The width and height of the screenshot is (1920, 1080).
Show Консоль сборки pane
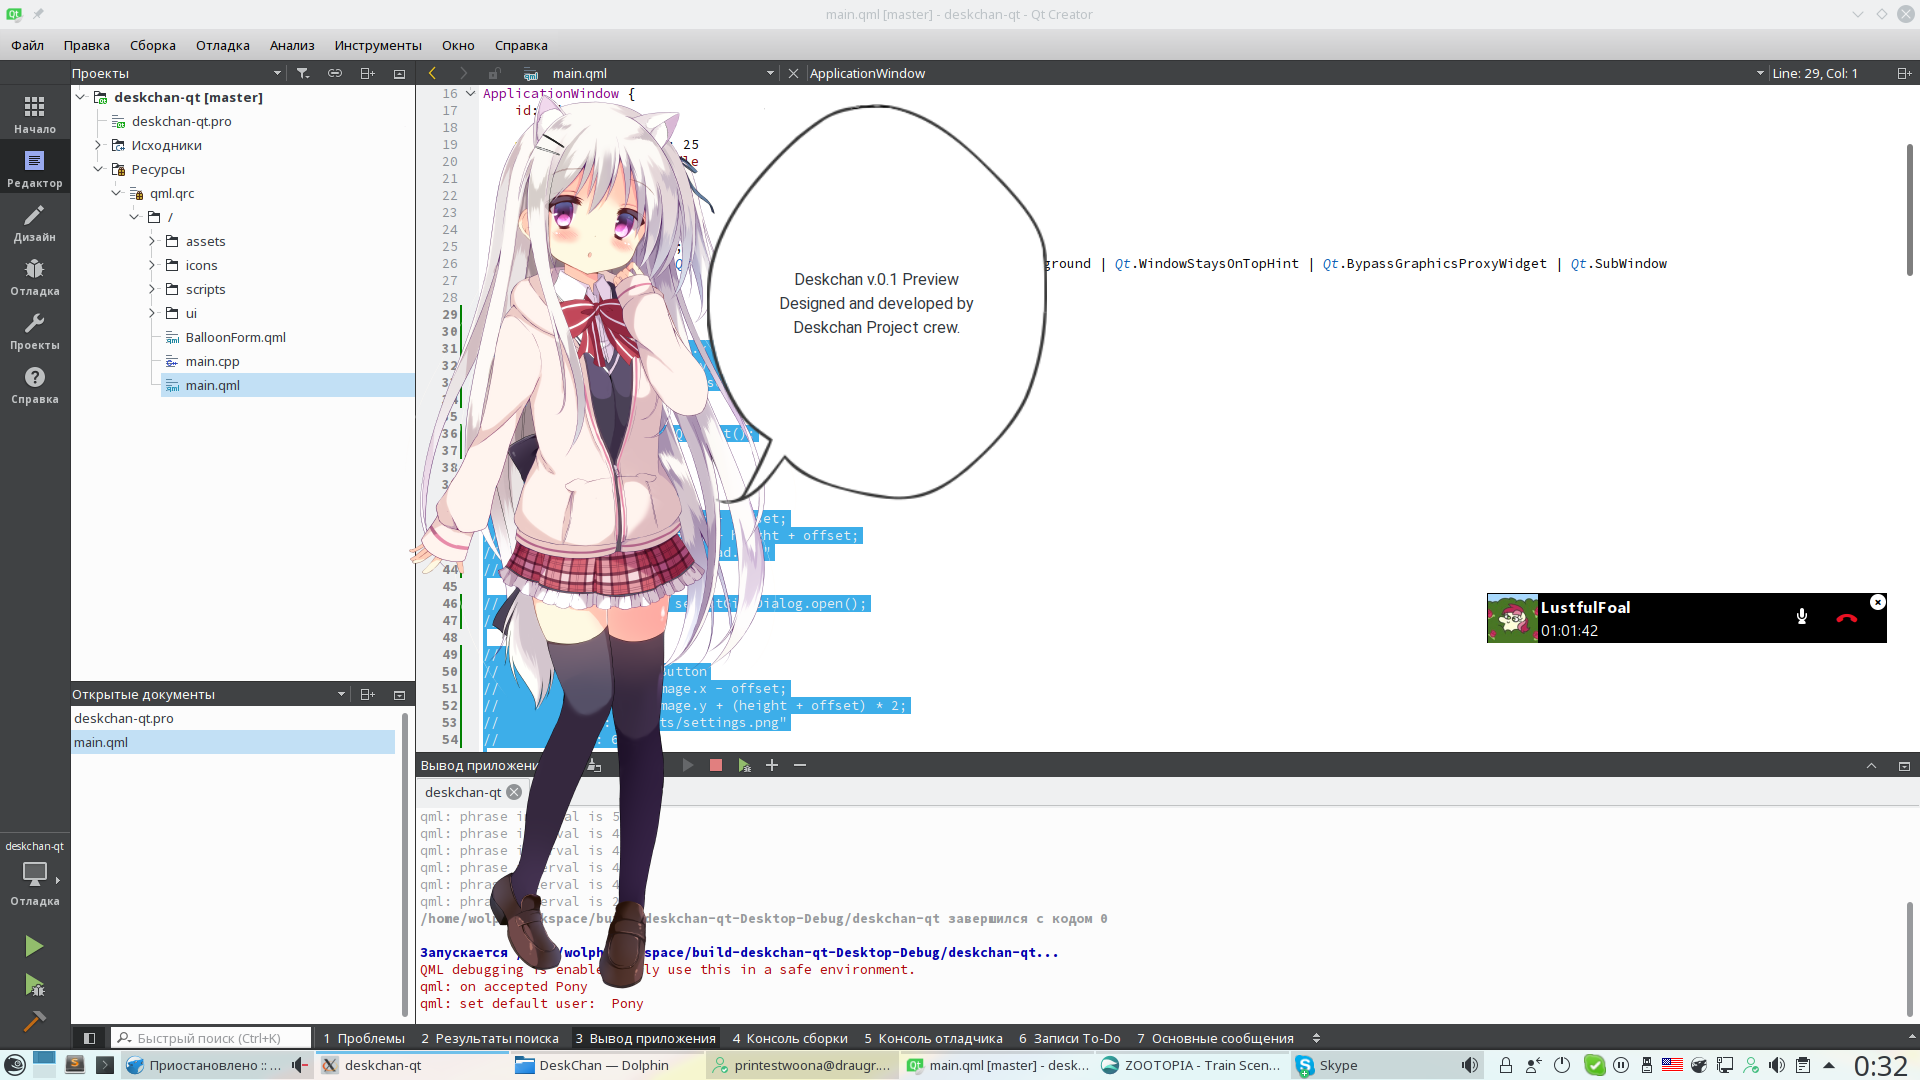pos(790,1038)
